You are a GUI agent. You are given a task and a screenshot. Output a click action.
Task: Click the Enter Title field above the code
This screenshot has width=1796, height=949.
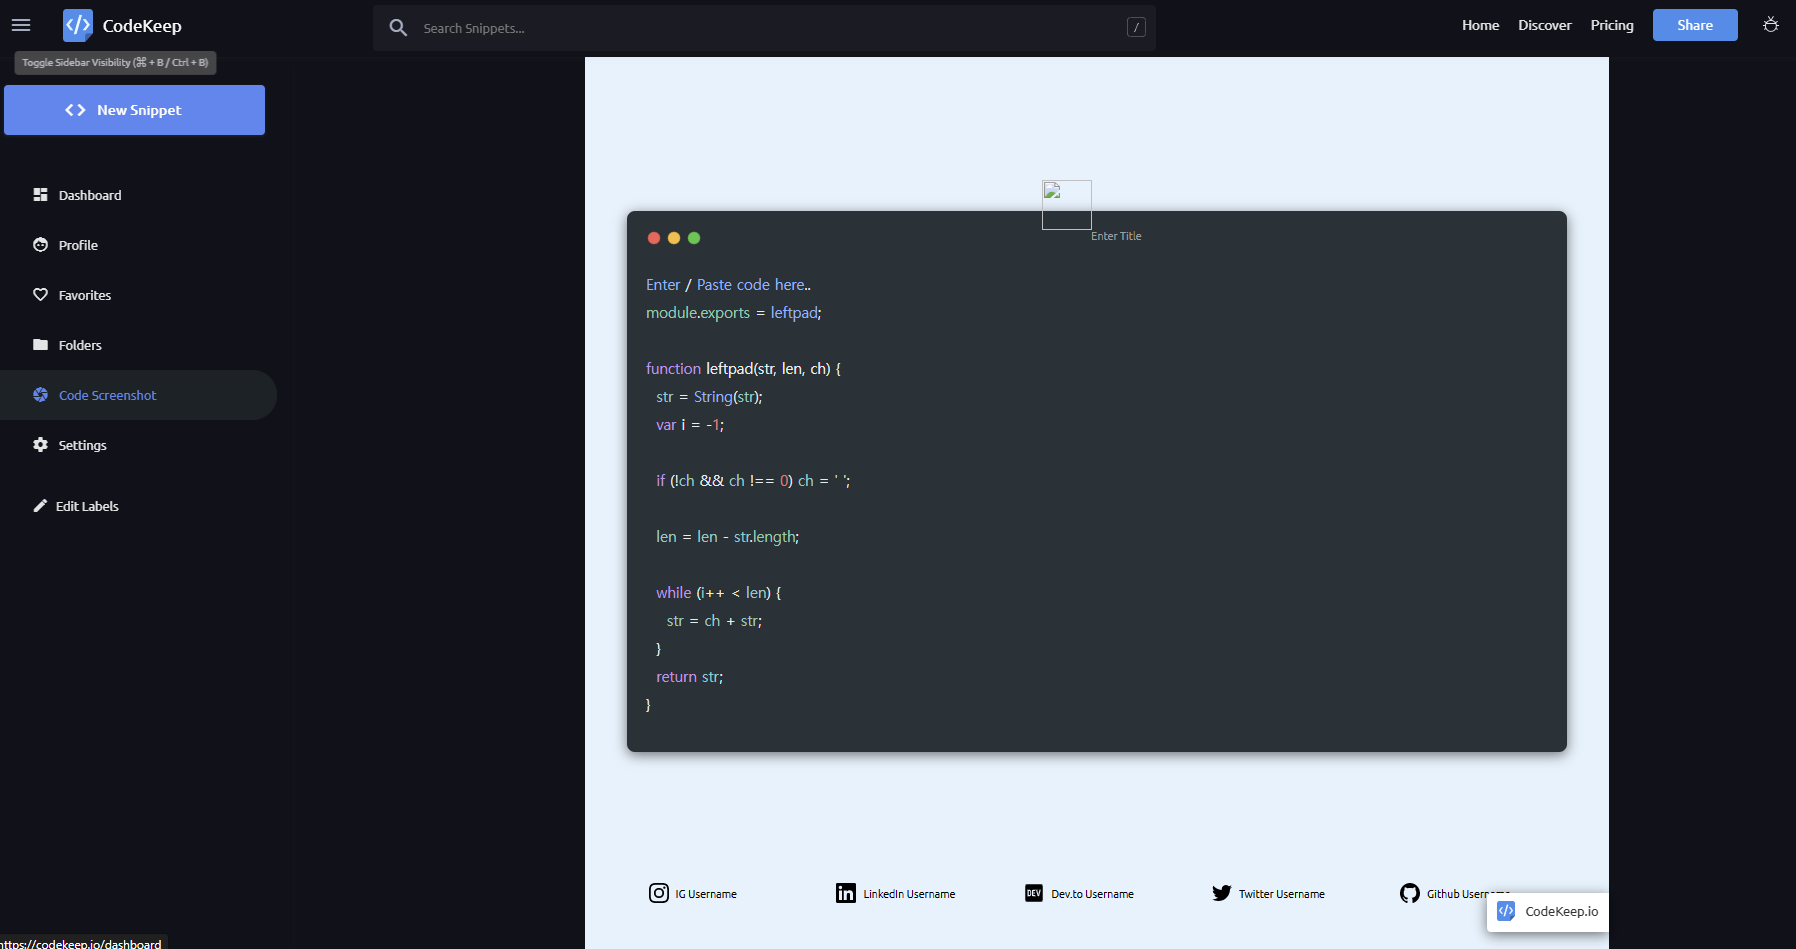coord(1114,236)
